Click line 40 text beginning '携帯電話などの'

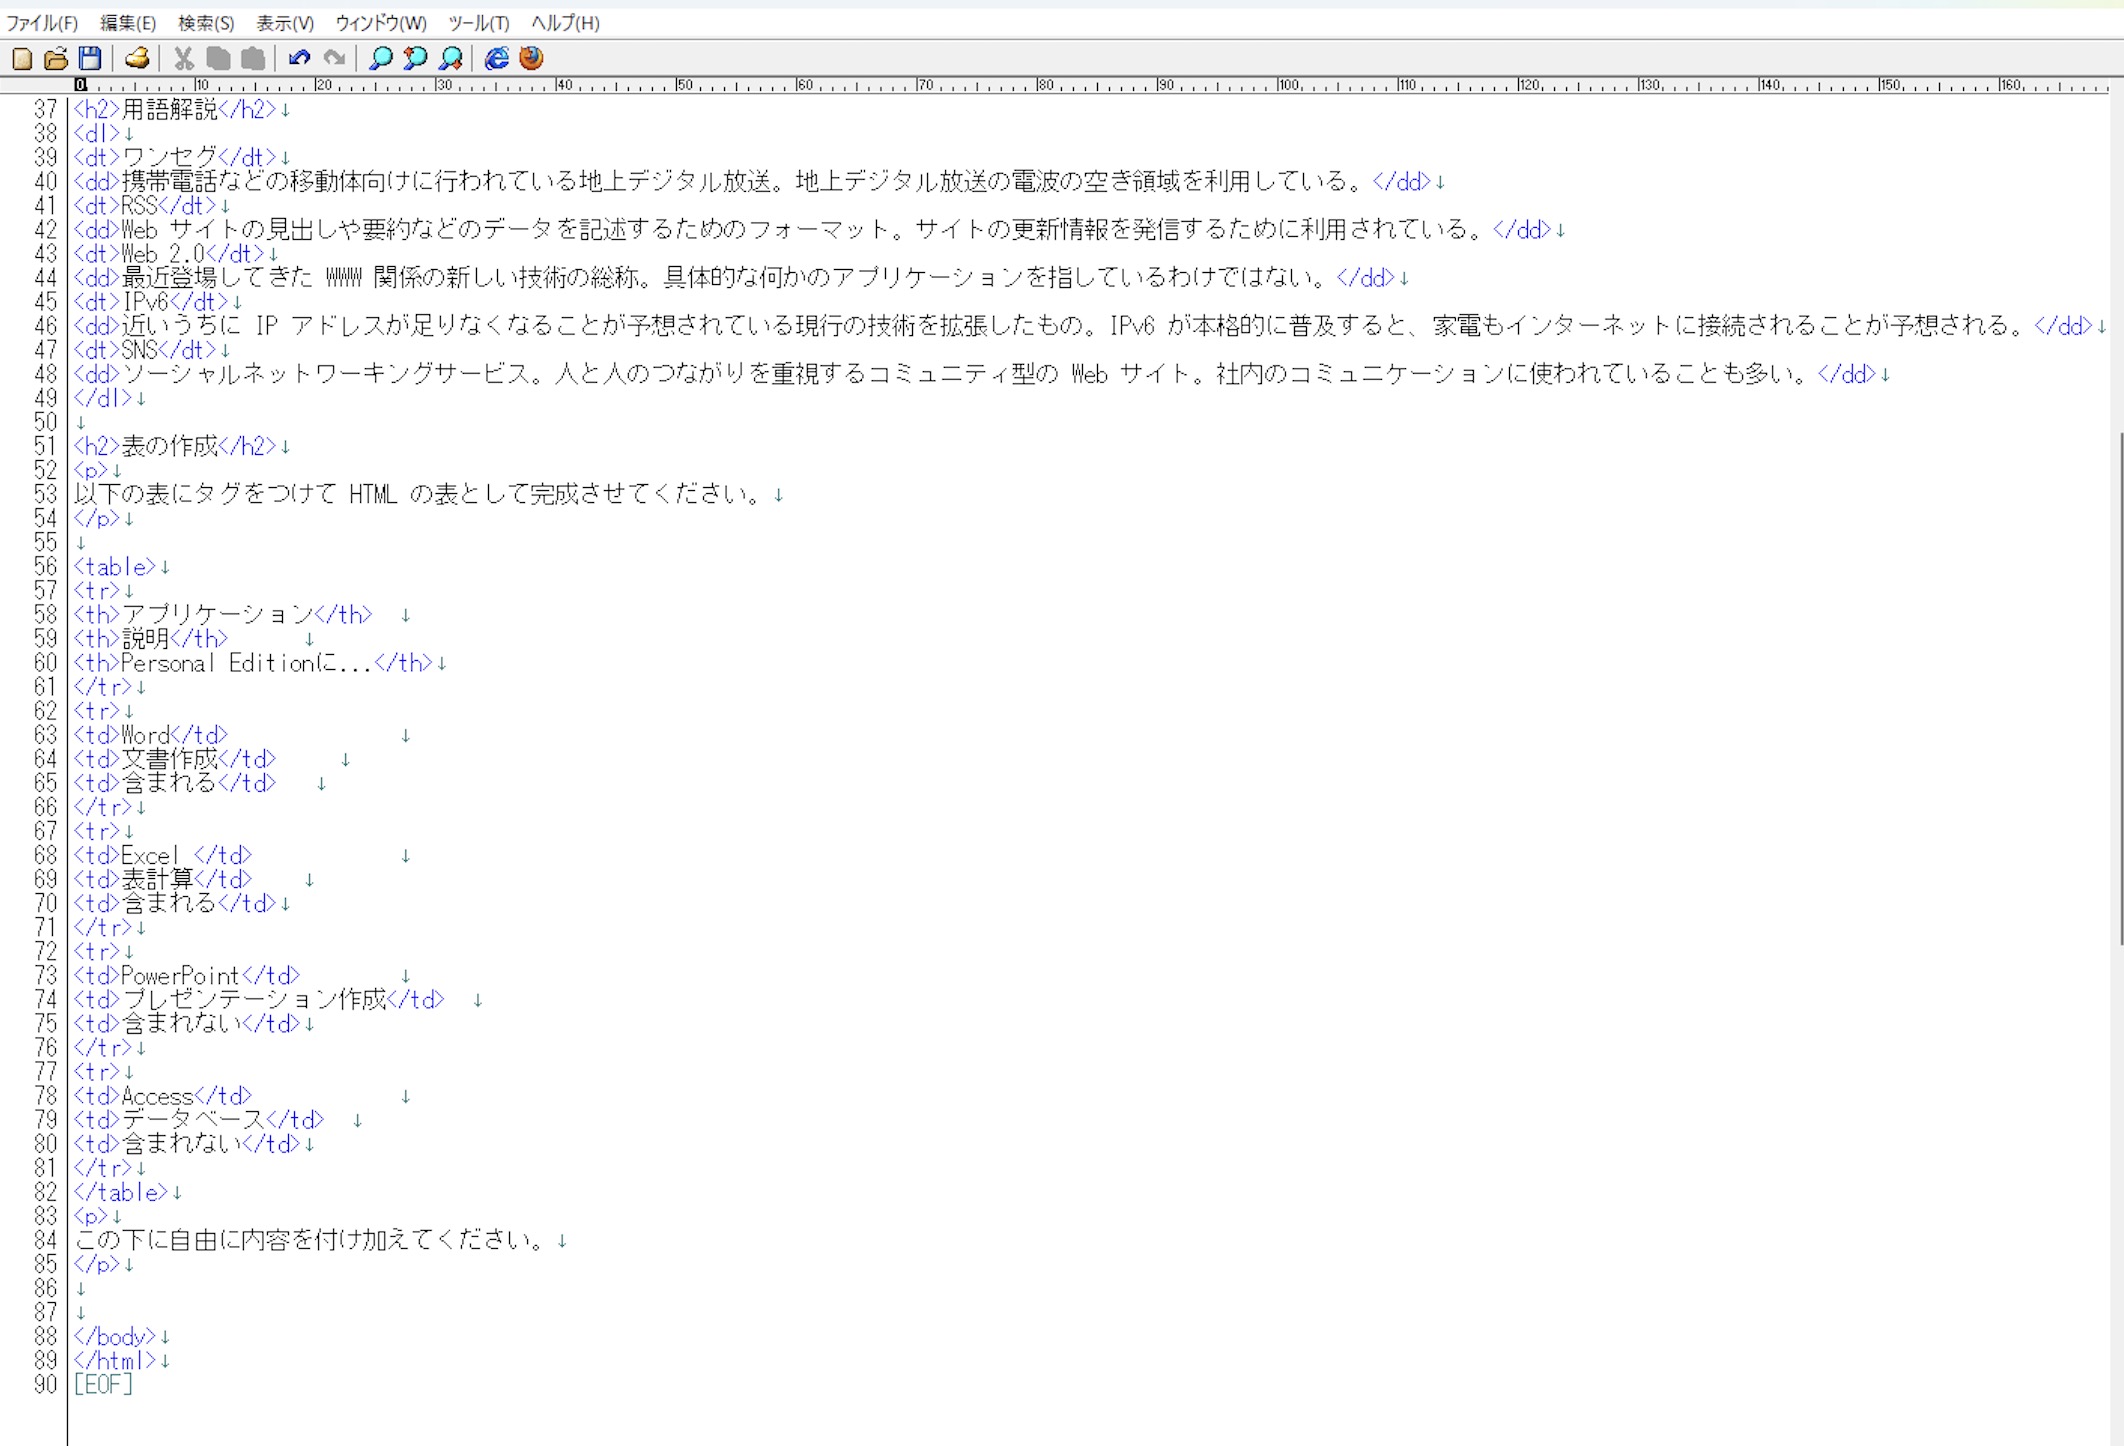point(760,181)
